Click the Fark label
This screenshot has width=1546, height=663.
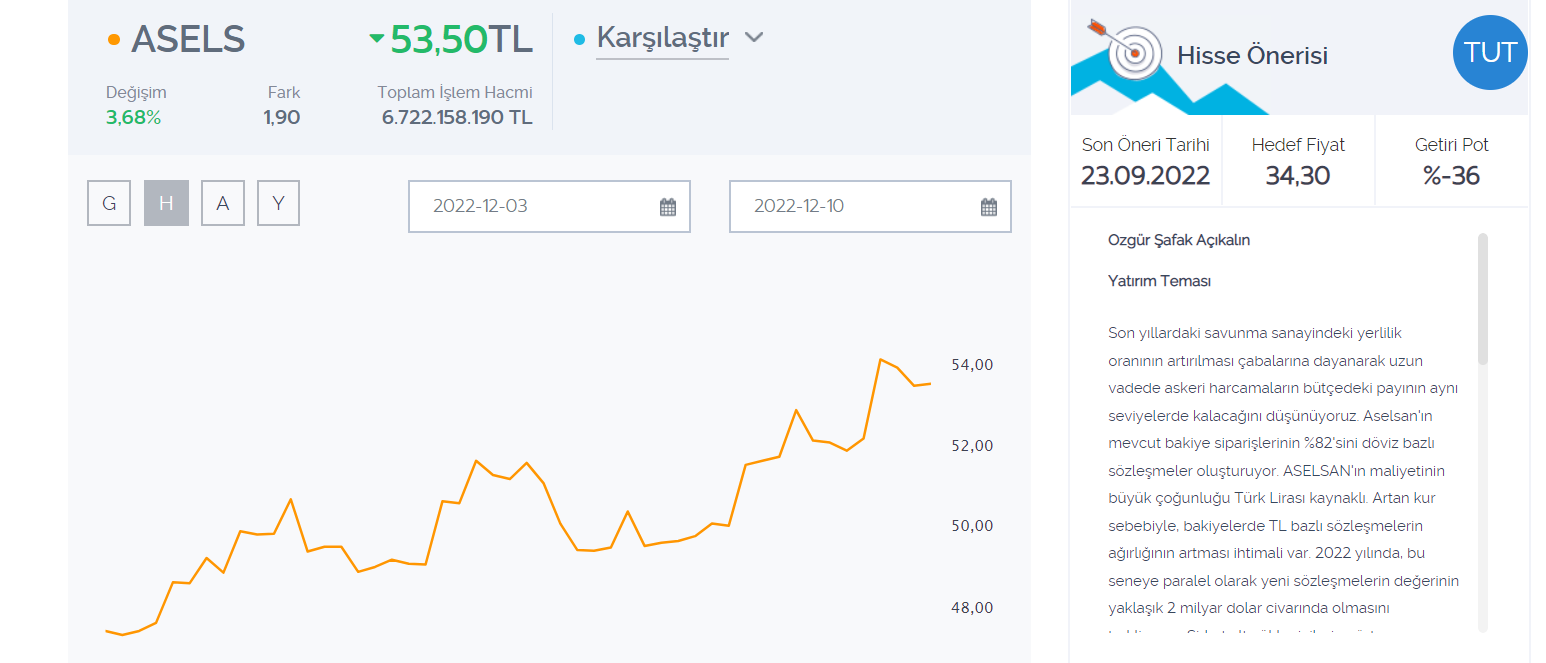coord(284,92)
